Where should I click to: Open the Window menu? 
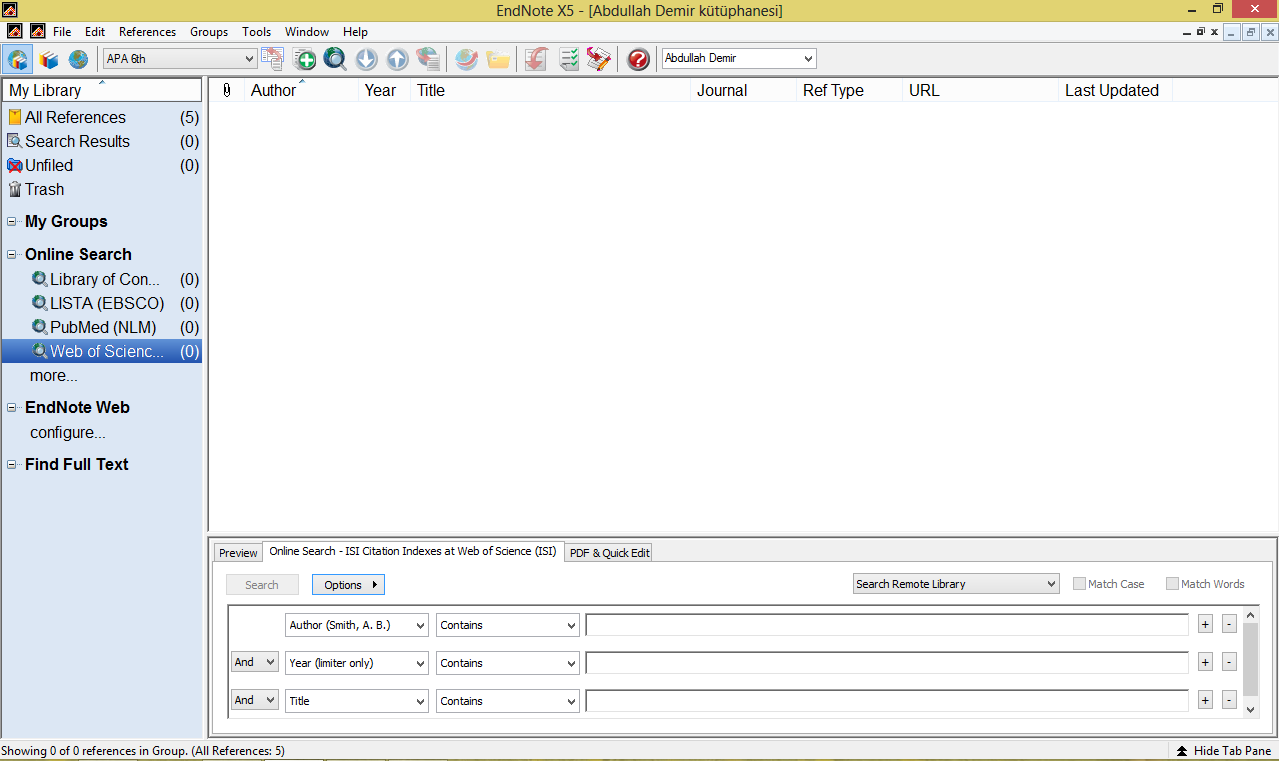(307, 32)
